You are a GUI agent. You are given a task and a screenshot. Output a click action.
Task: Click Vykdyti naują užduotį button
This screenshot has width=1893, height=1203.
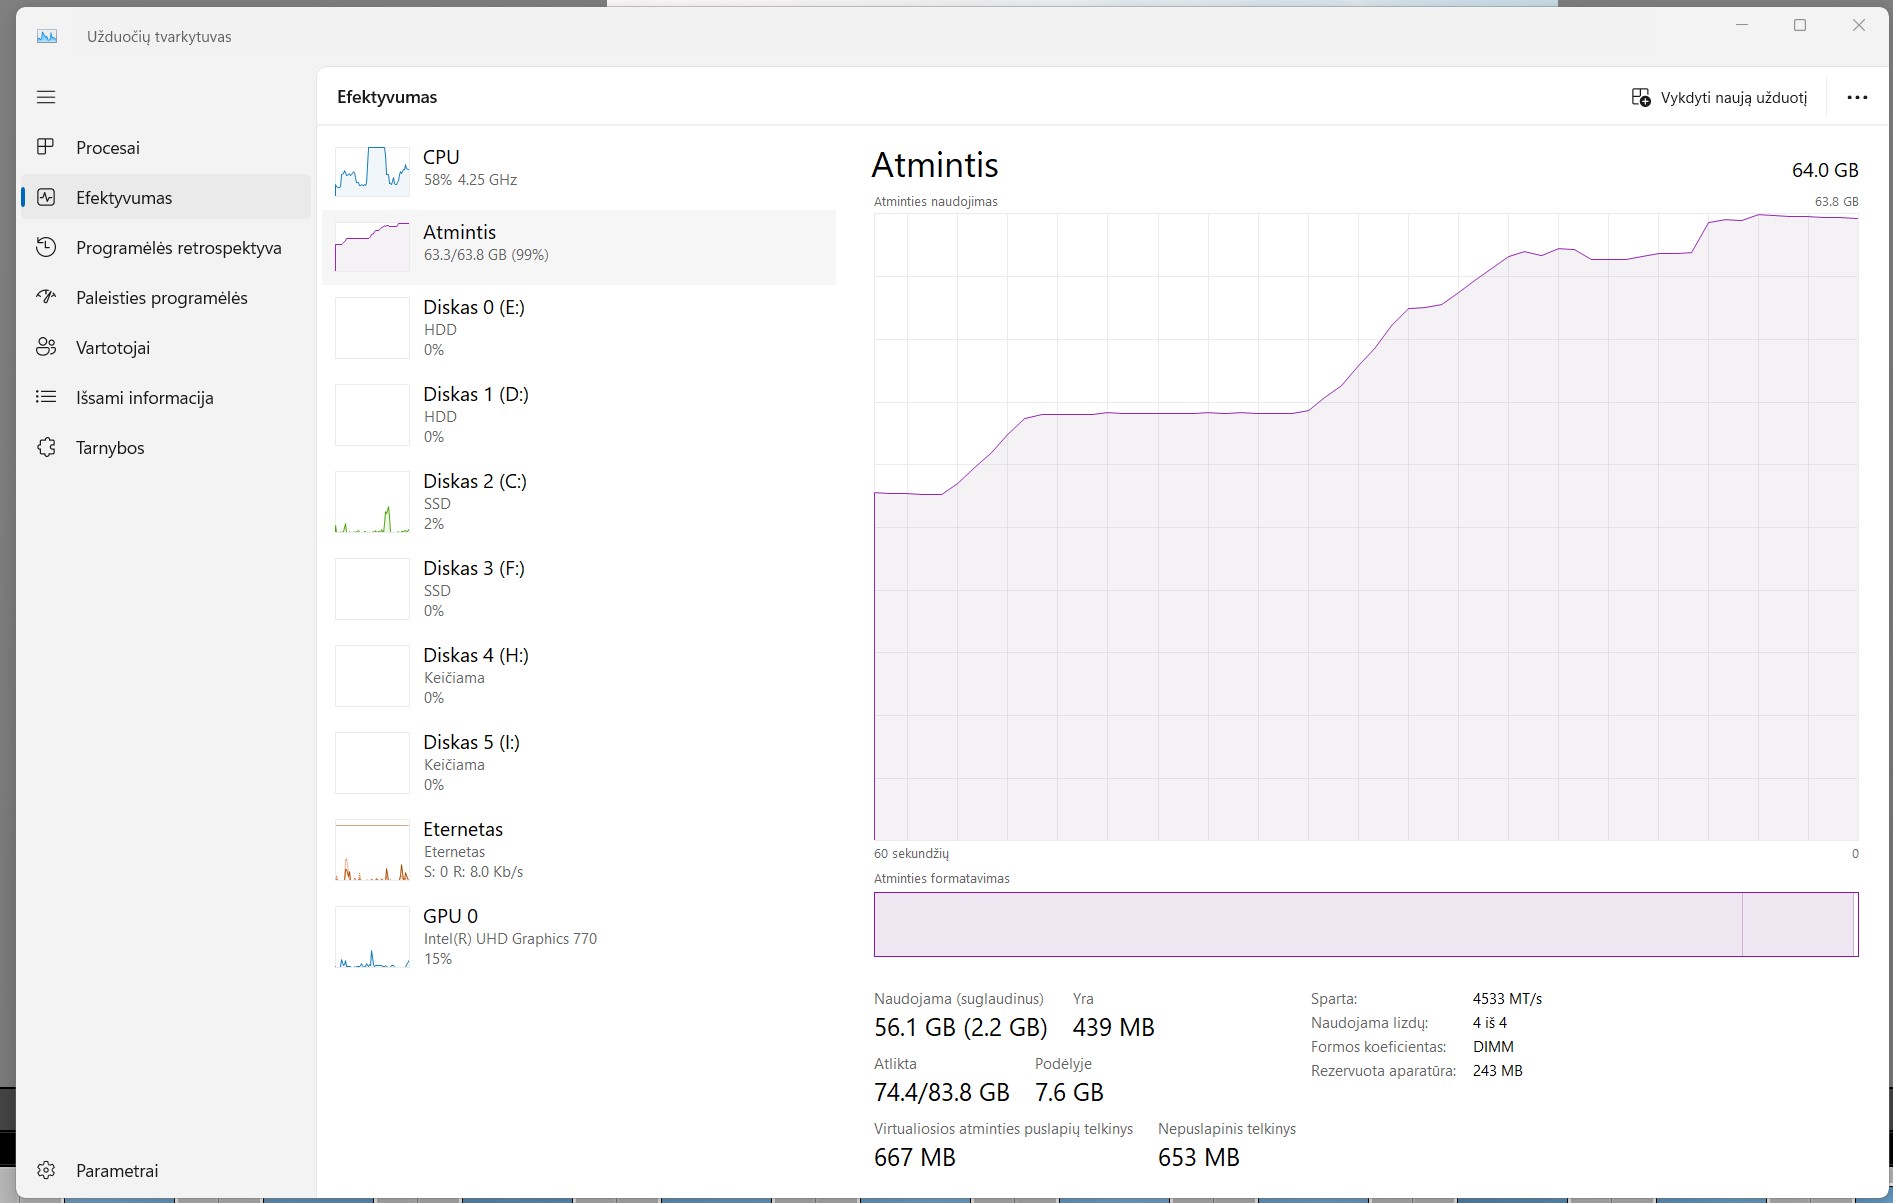(x=1719, y=97)
